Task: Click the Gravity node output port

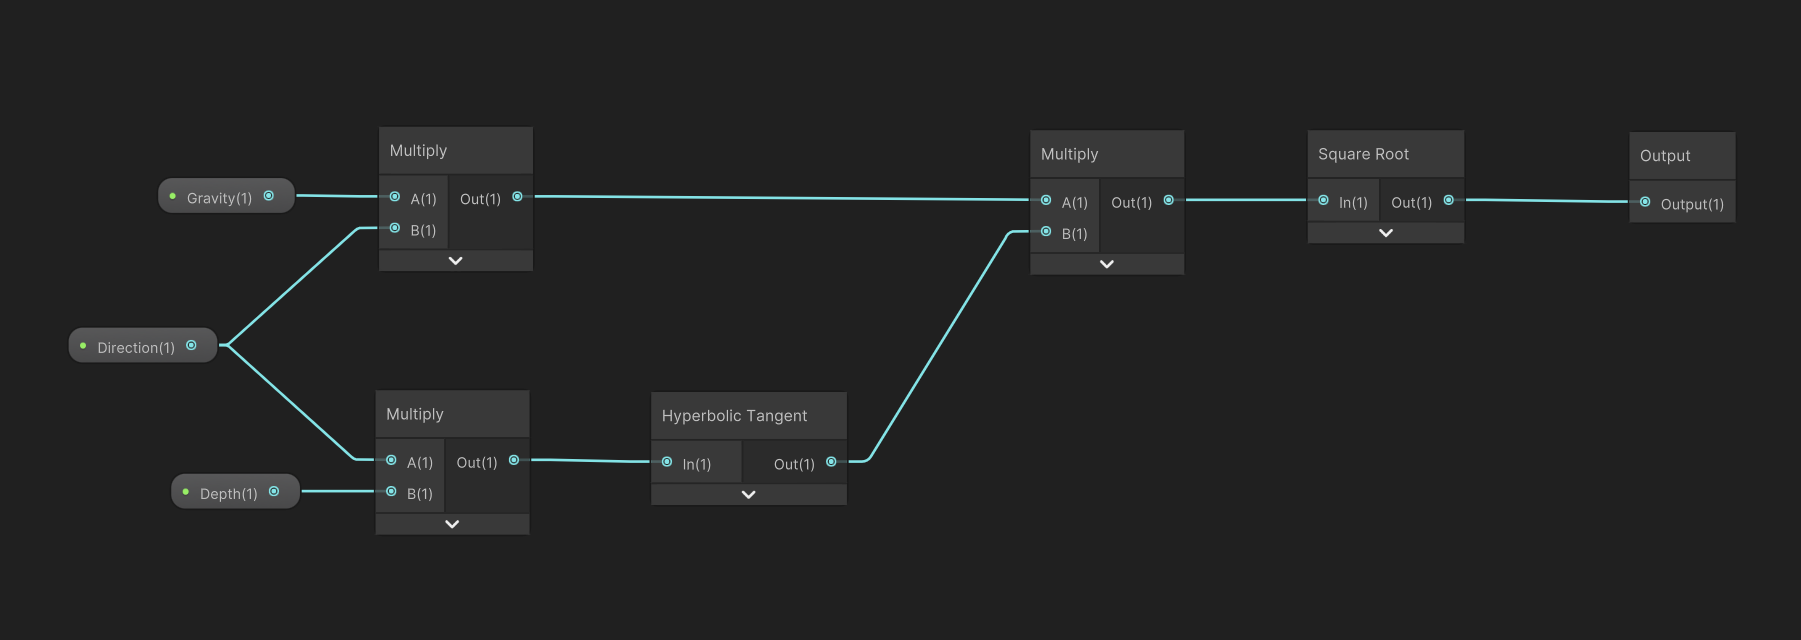Action: coord(268,196)
